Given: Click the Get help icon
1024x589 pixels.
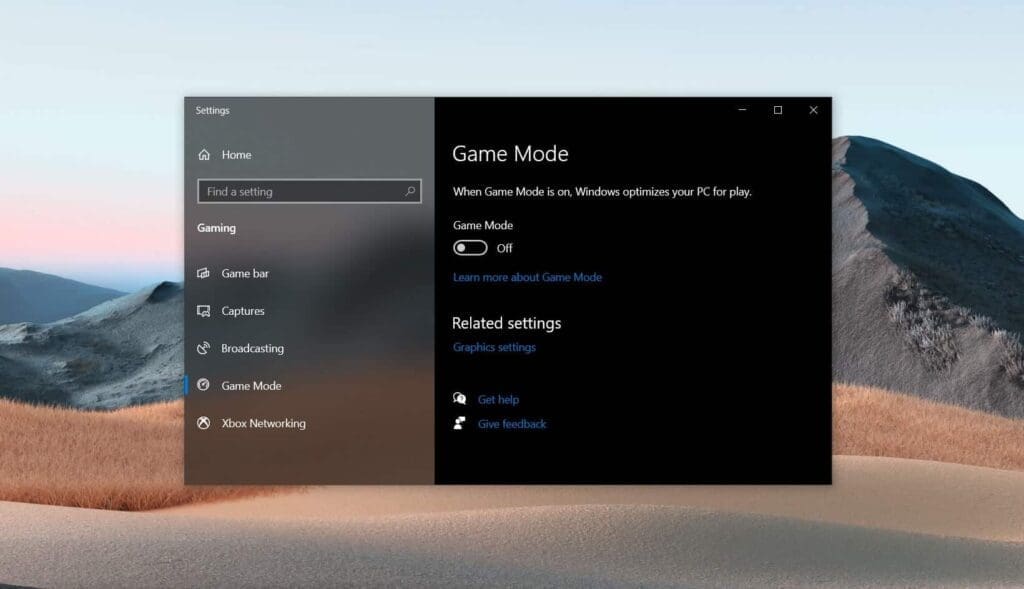Looking at the screenshot, I should click(x=461, y=399).
